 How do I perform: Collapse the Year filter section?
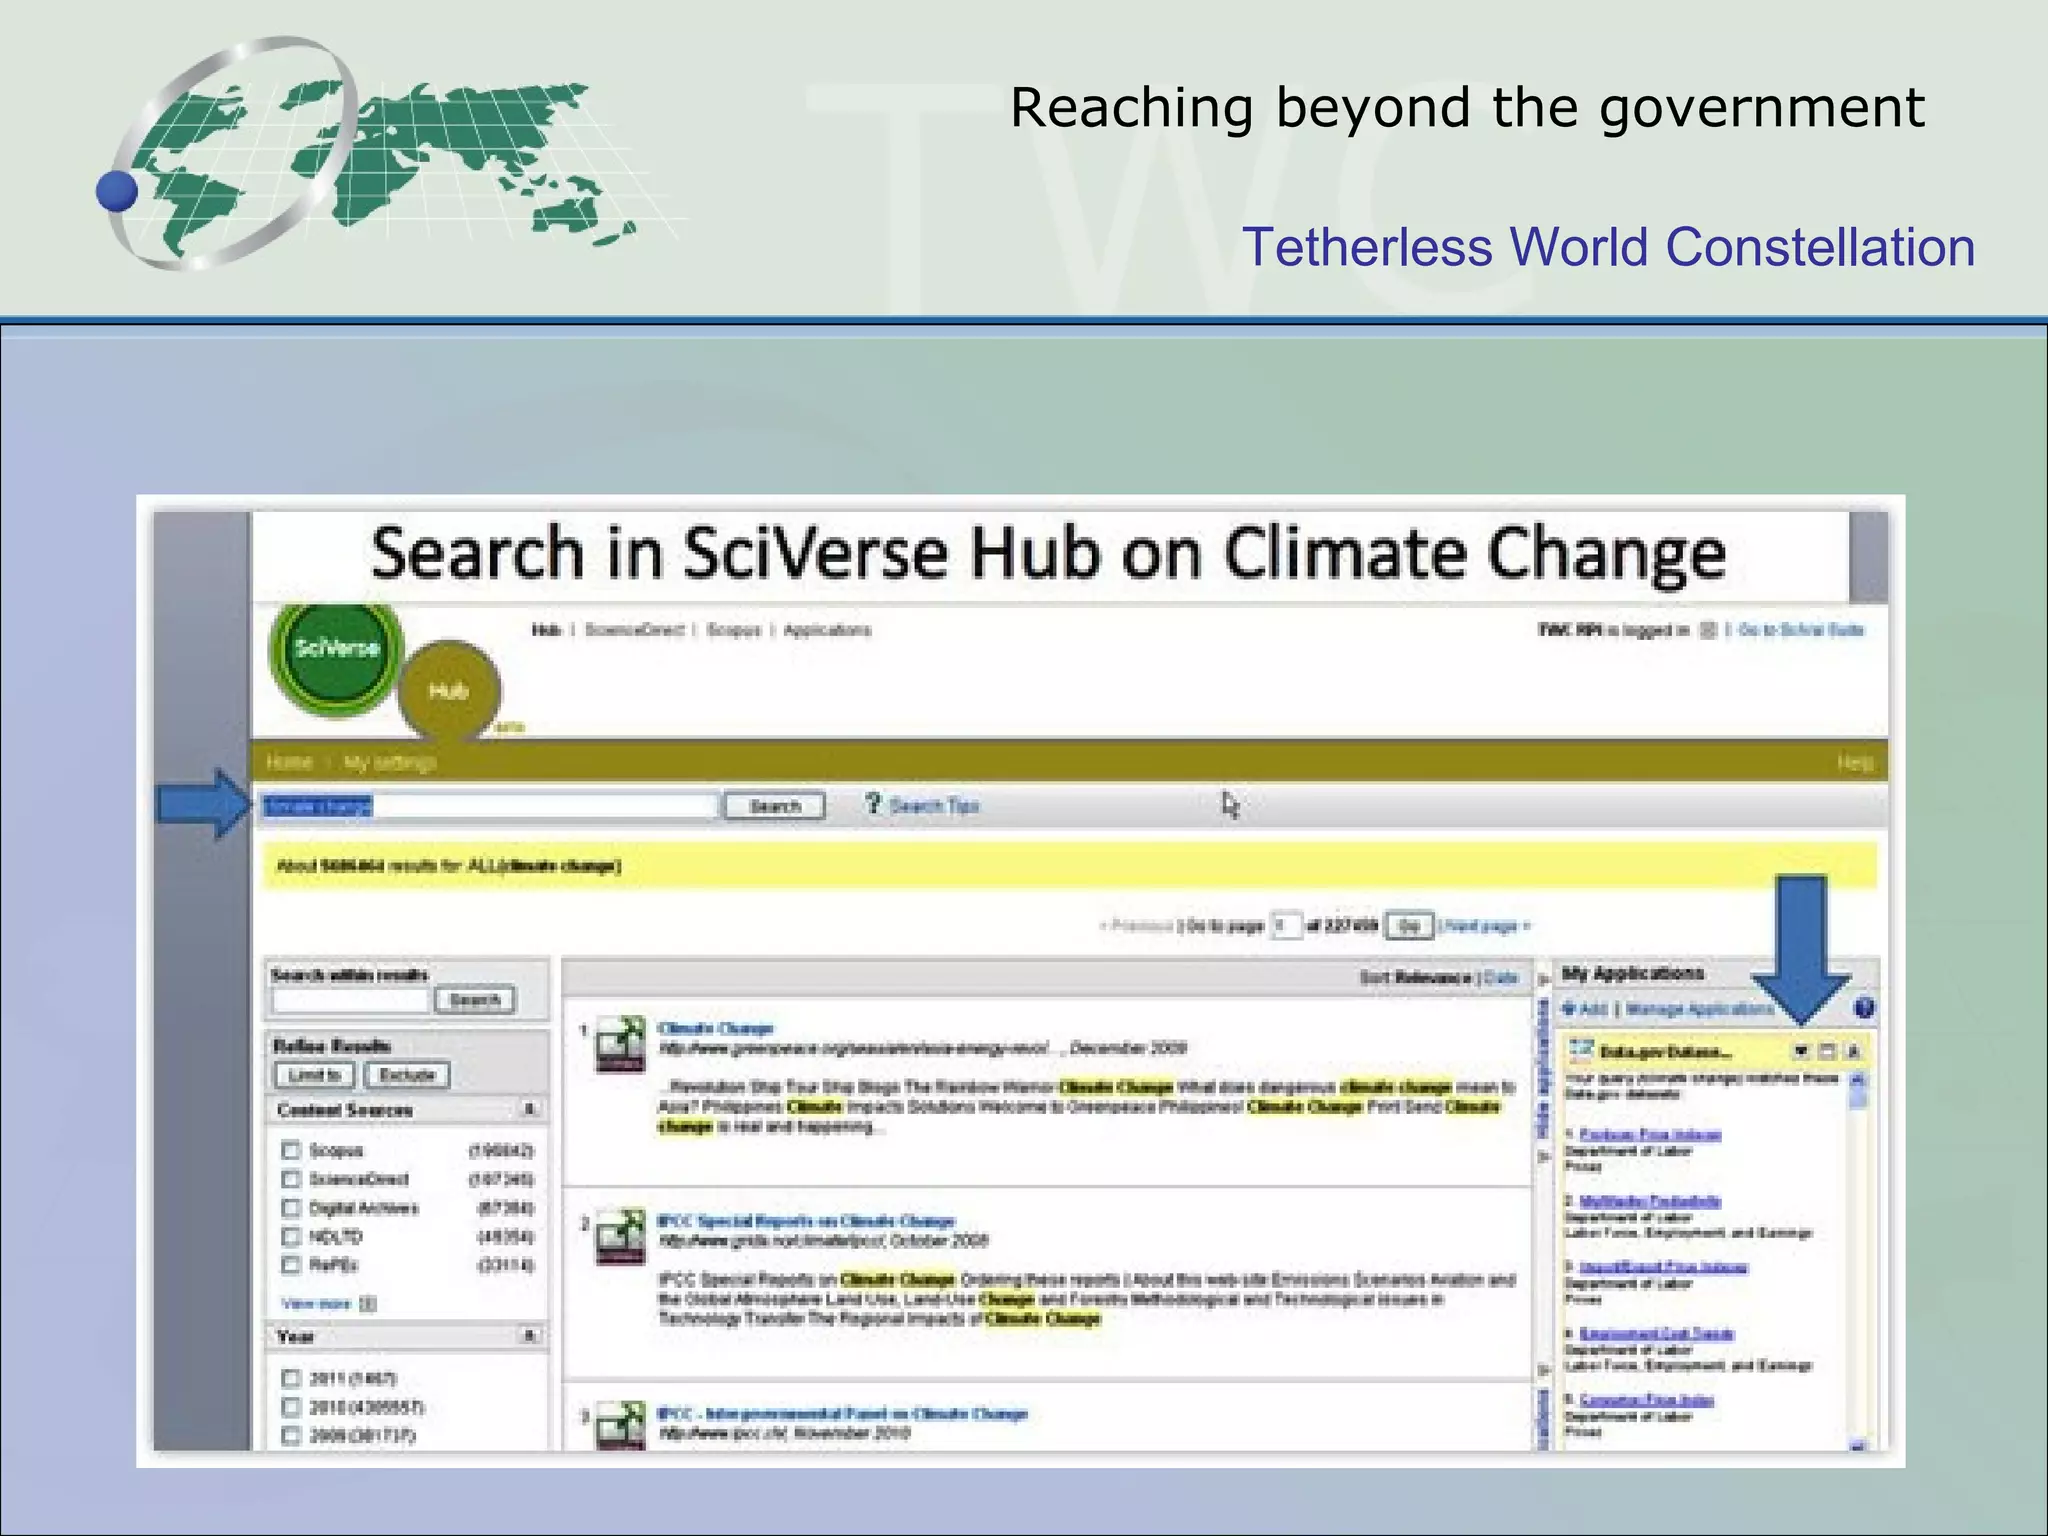[529, 1336]
